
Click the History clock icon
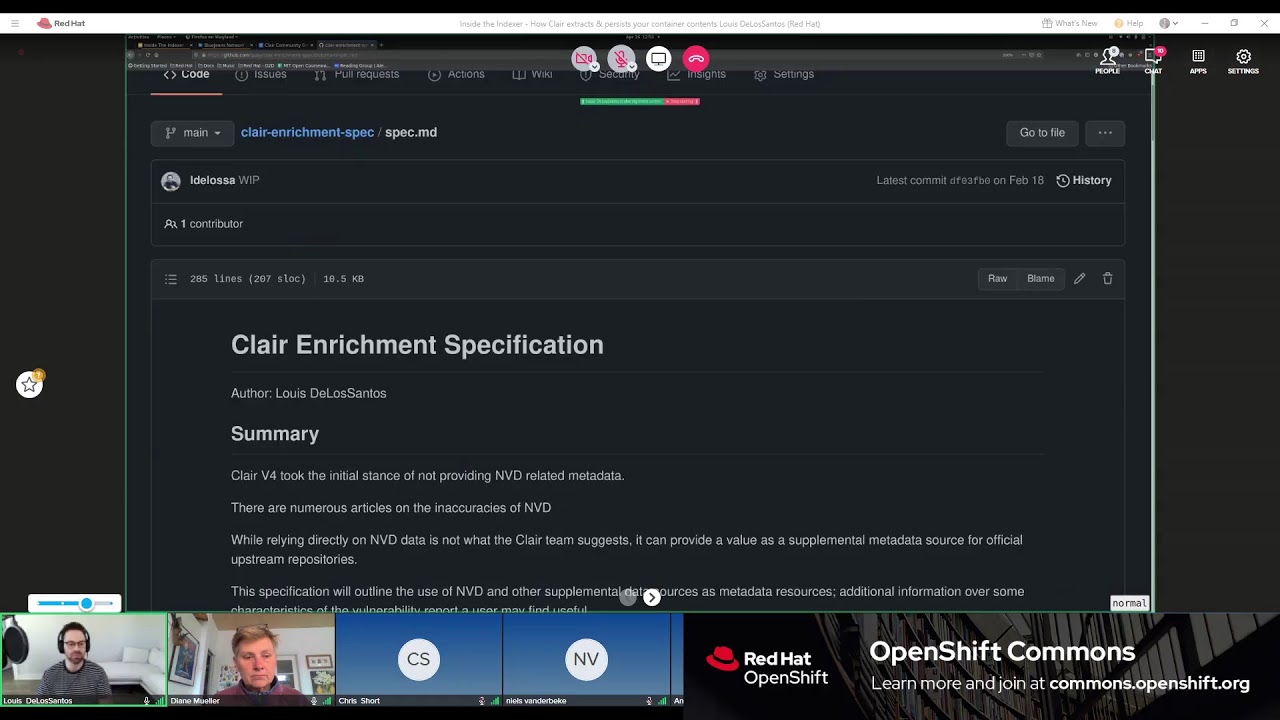pyautogui.click(x=1063, y=181)
